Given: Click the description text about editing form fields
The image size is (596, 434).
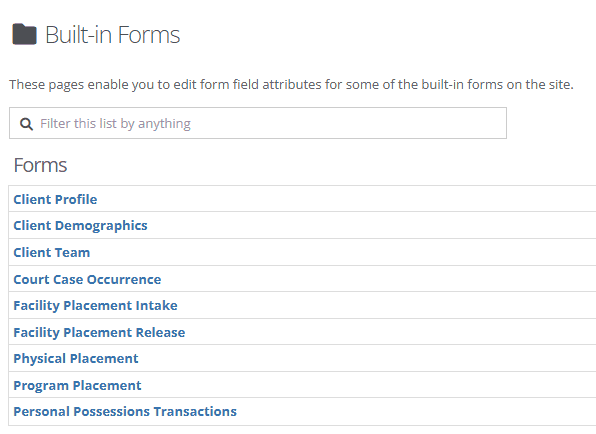Looking at the screenshot, I should coord(291,84).
